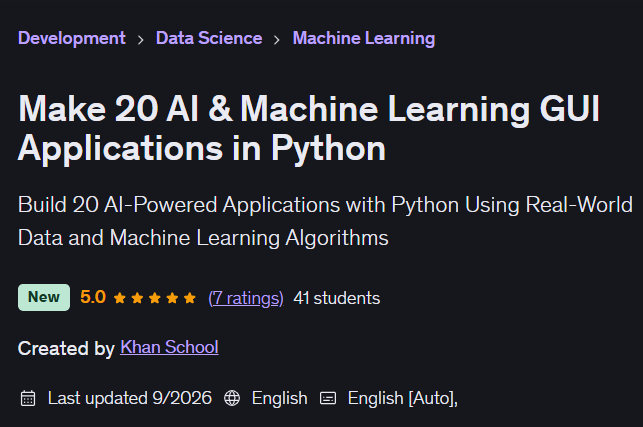Click the calendar icon beside Last updated
Image resolution: width=643 pixels, height=427 pixels.
tap(28, 398)
